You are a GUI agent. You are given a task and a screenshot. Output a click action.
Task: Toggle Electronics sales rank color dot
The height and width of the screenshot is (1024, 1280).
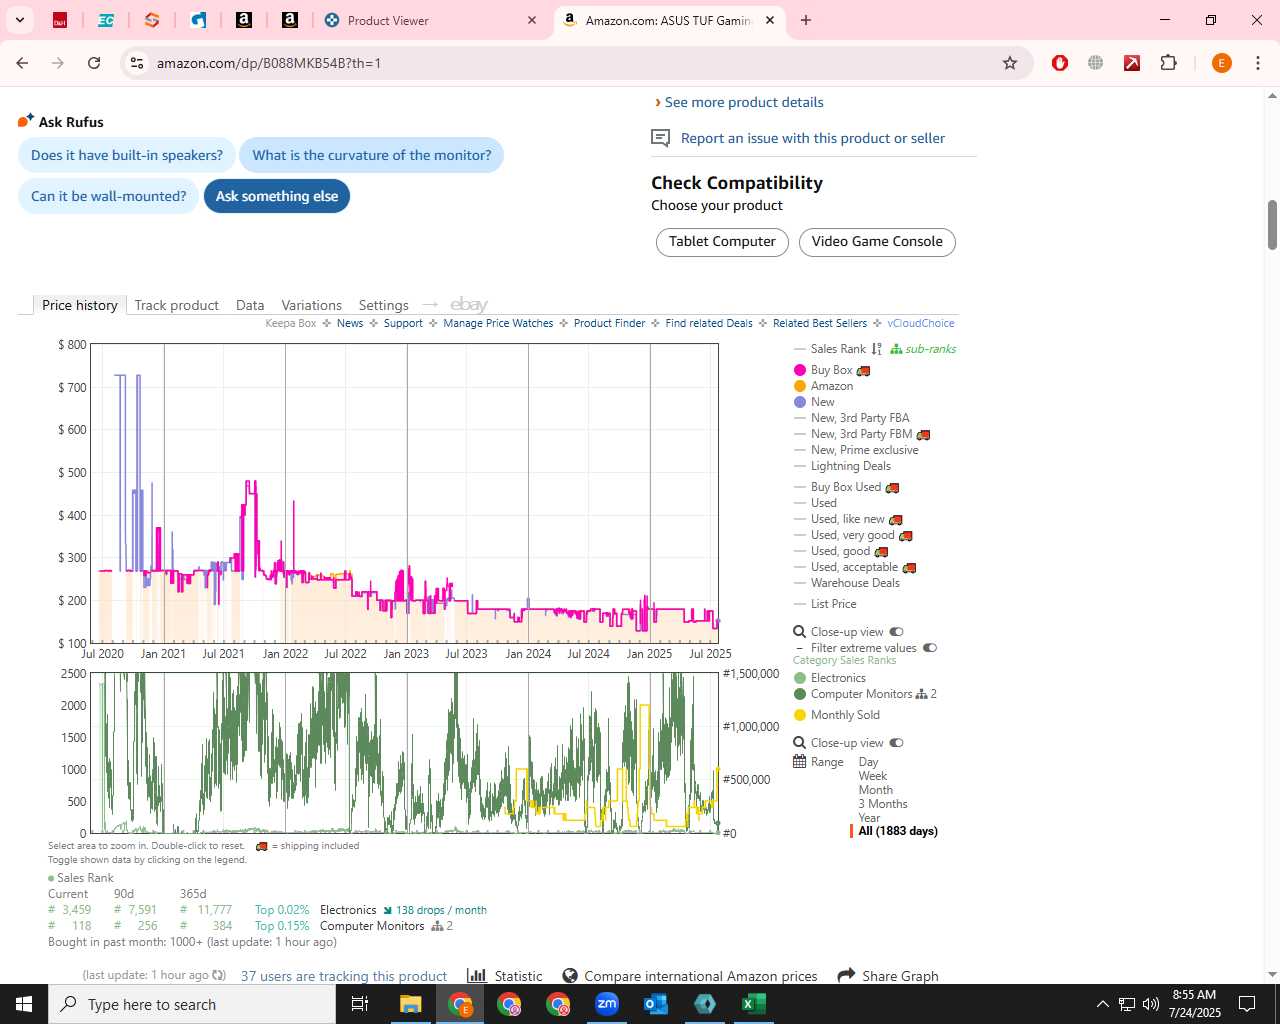pyautogui.click(x=800, y=678)
